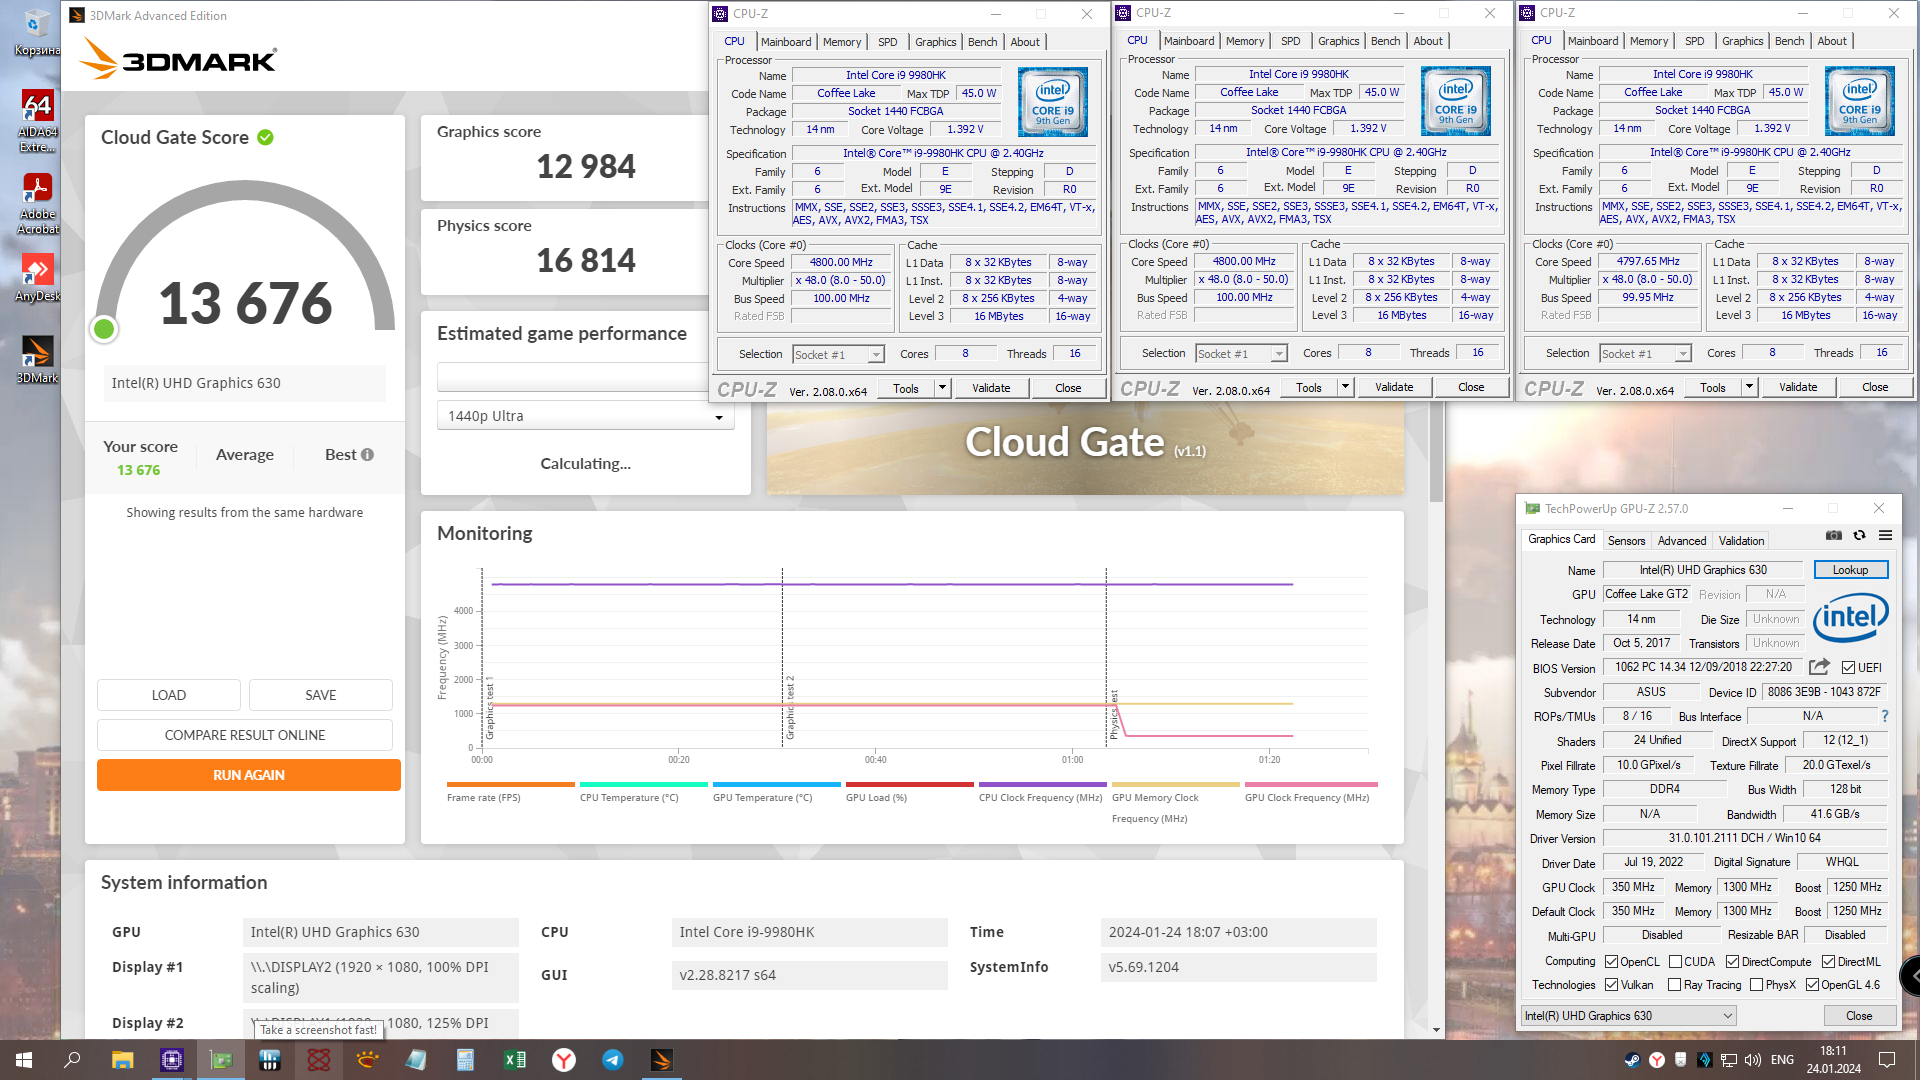
Task: Click the 3DMark vertical scrollbar thumb
Action: pos(1436,450)
